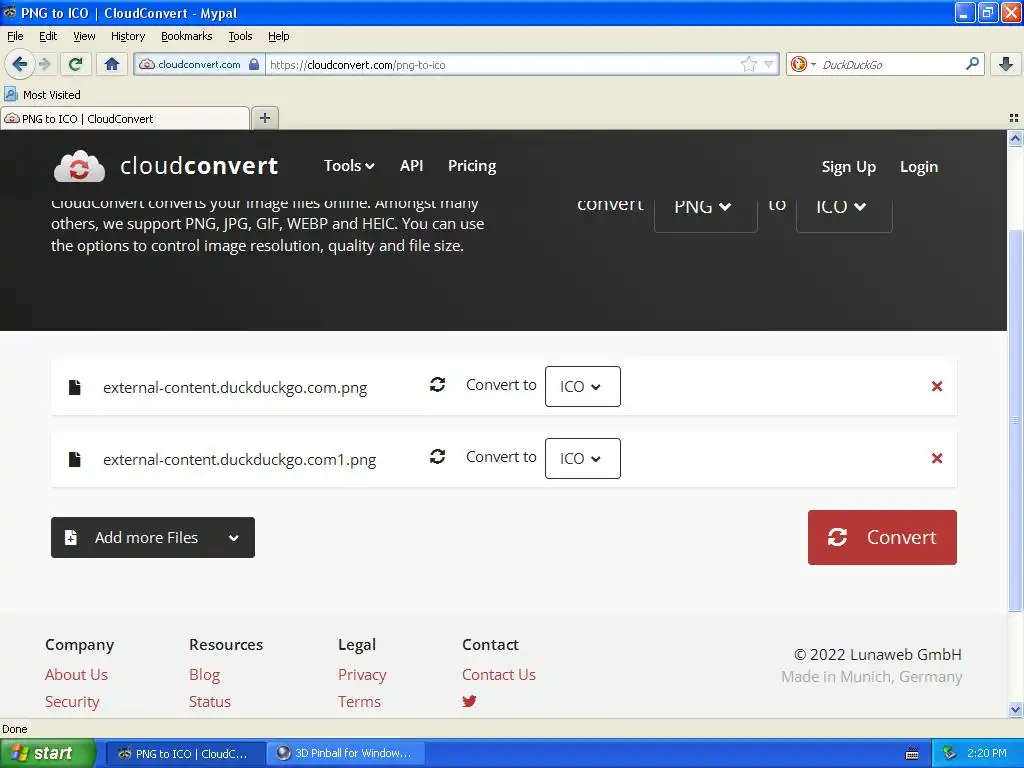Image resolution: width=1024 pixels, height=768 pixels.
Task: Open the ICO dropdown for second file
Action: tap(583, 458)
